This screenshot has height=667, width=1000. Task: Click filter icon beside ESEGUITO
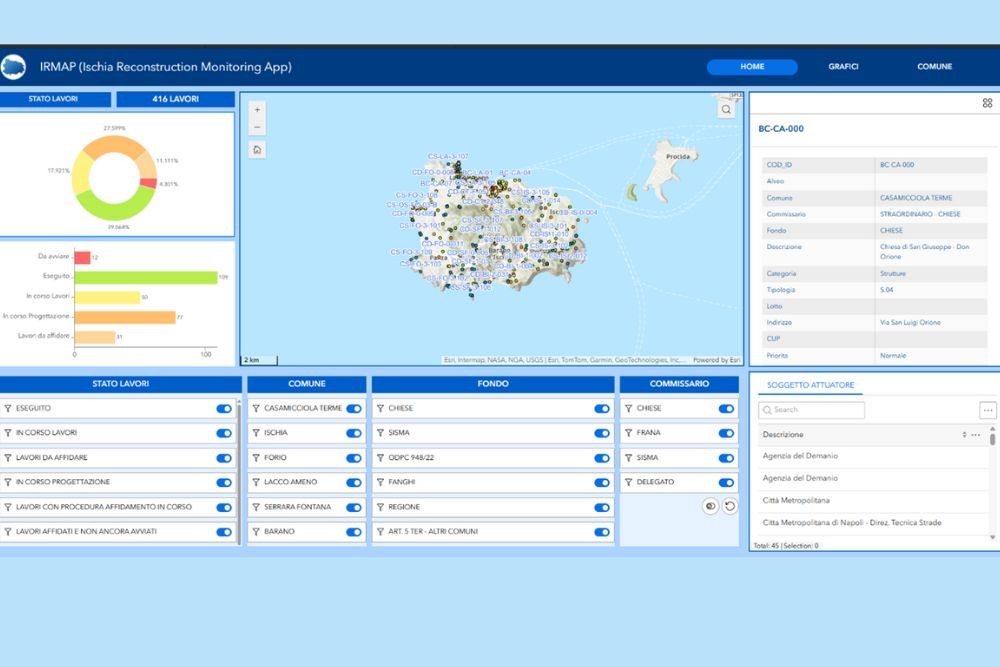click(8, 409)
